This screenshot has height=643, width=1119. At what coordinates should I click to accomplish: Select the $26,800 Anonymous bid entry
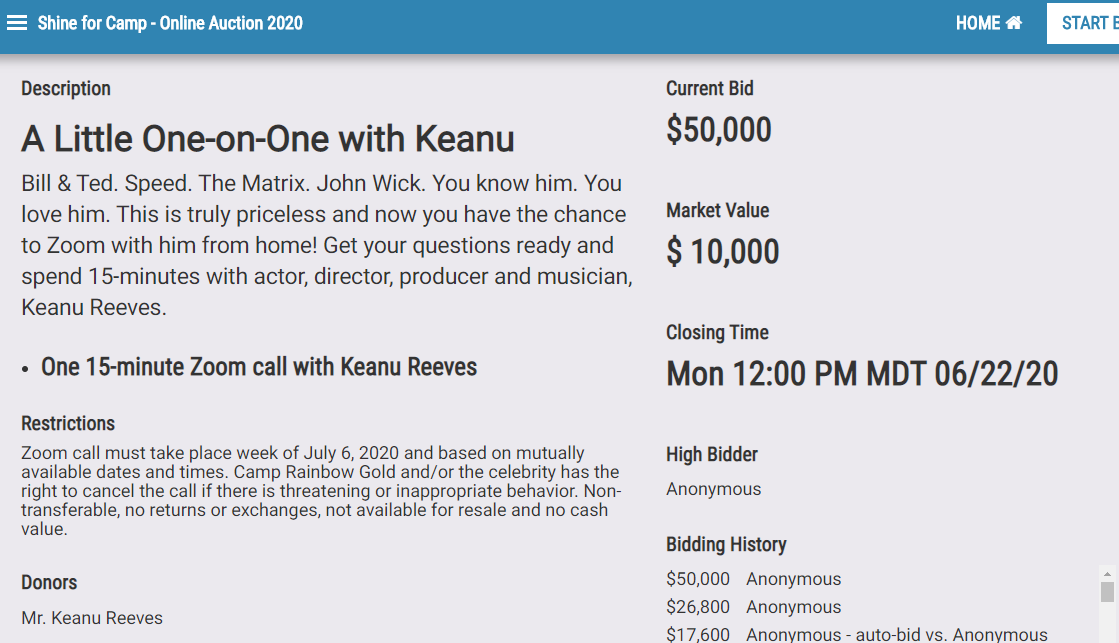754,607
